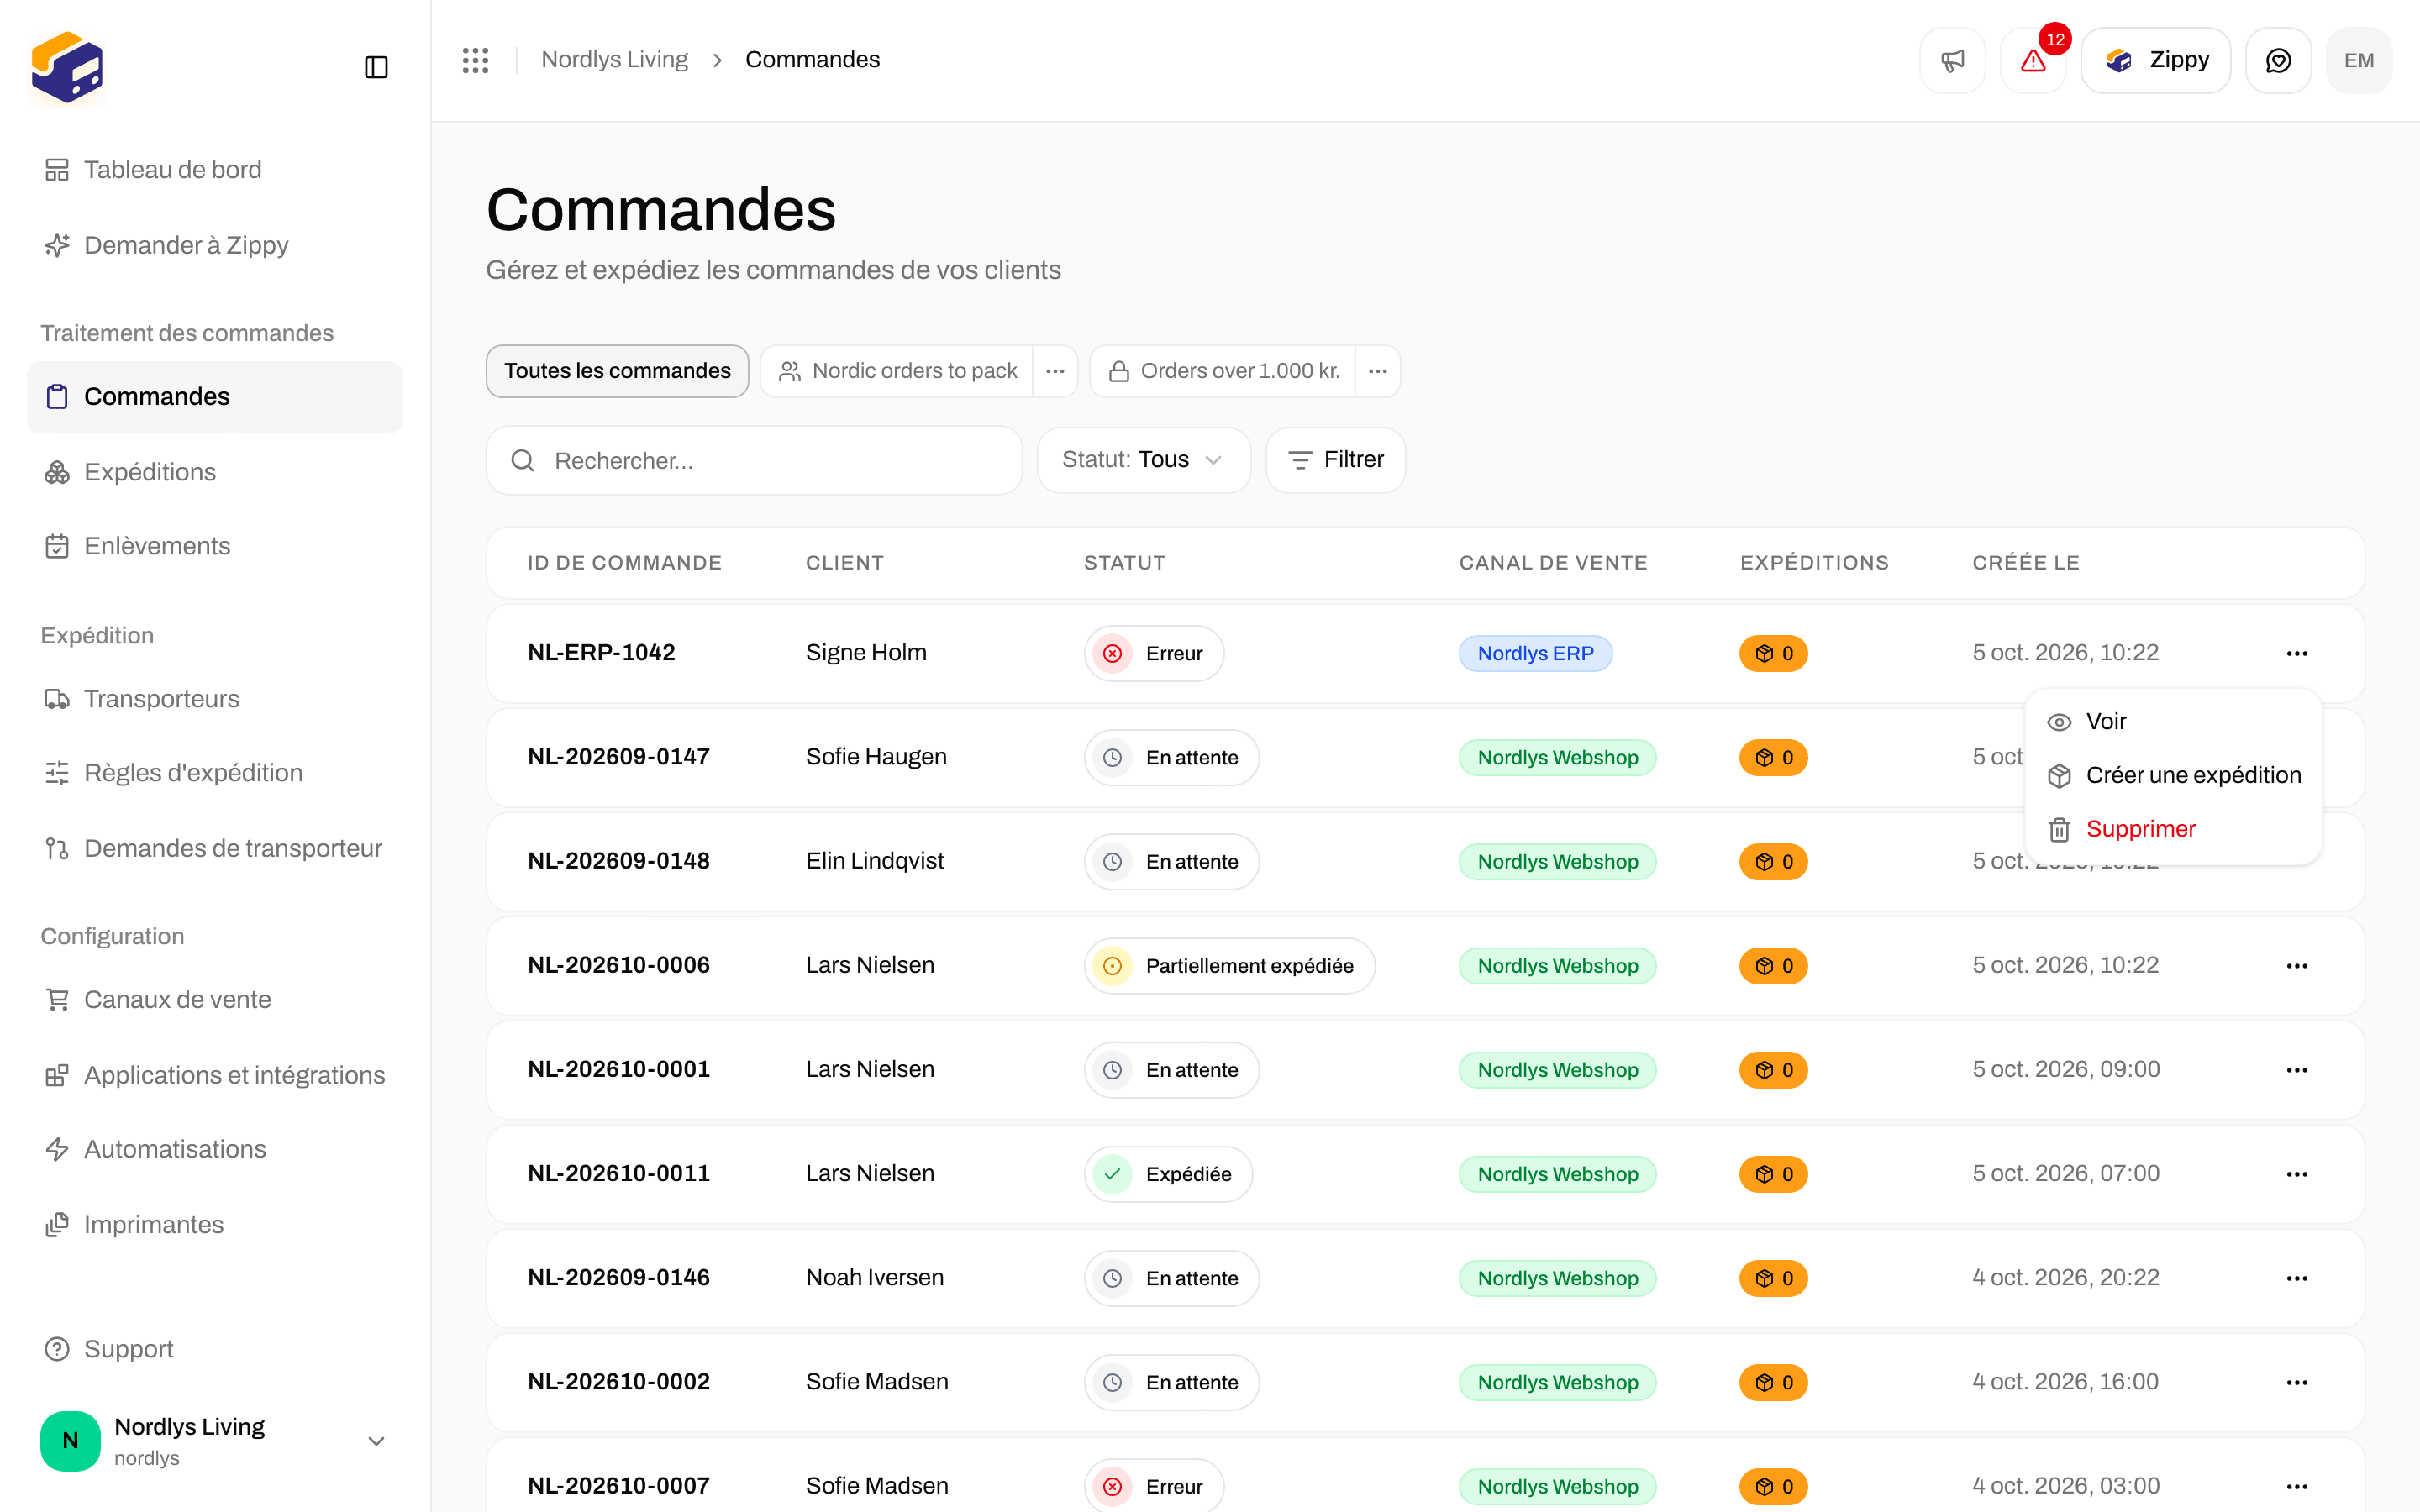Open Demandes de transporteur
The image size is (2420, 1512).
(215, 848)
